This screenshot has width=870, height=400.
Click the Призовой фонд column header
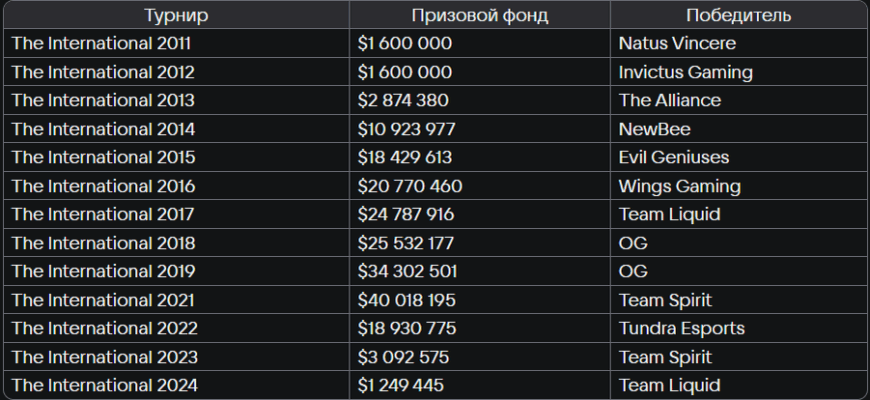[479, 15]
